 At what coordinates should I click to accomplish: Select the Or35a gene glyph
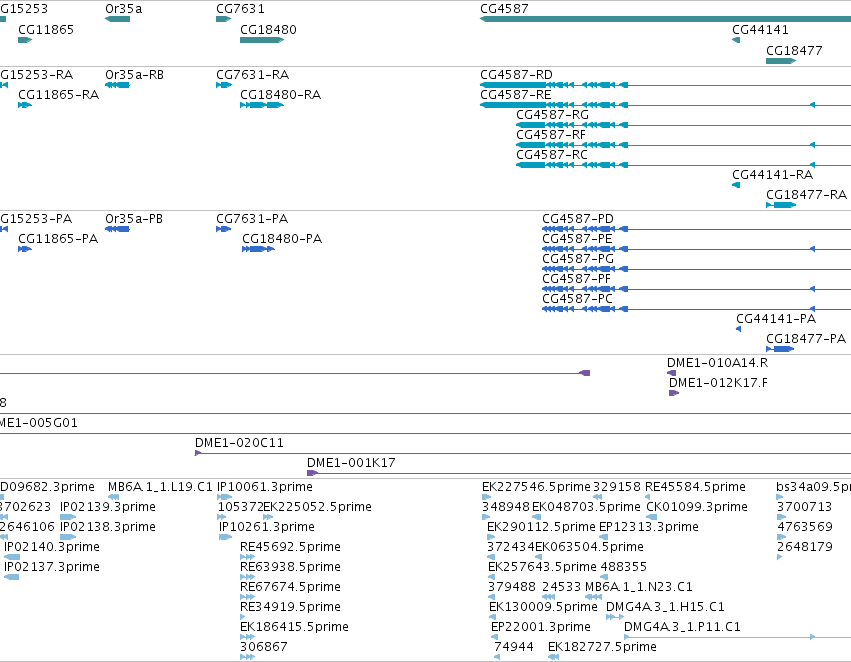(x=117, y=19)
